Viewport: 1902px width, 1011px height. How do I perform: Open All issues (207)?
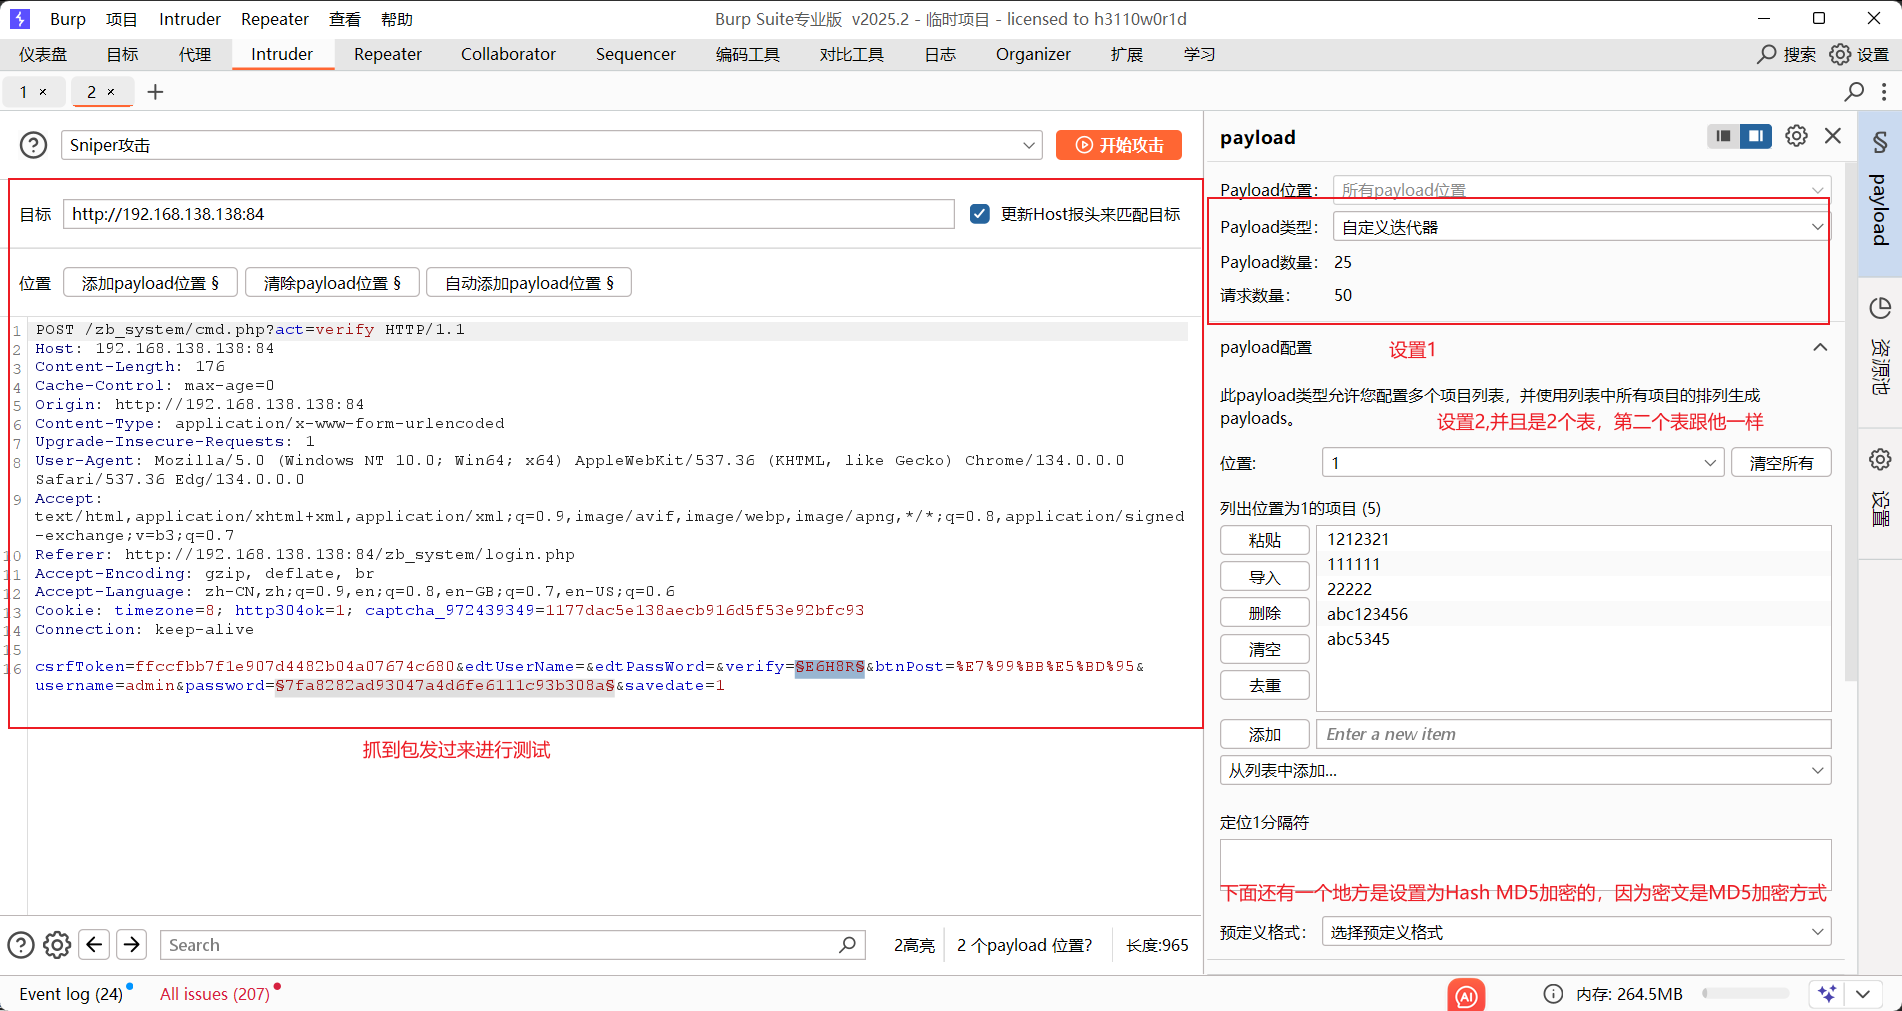(215, 994)
